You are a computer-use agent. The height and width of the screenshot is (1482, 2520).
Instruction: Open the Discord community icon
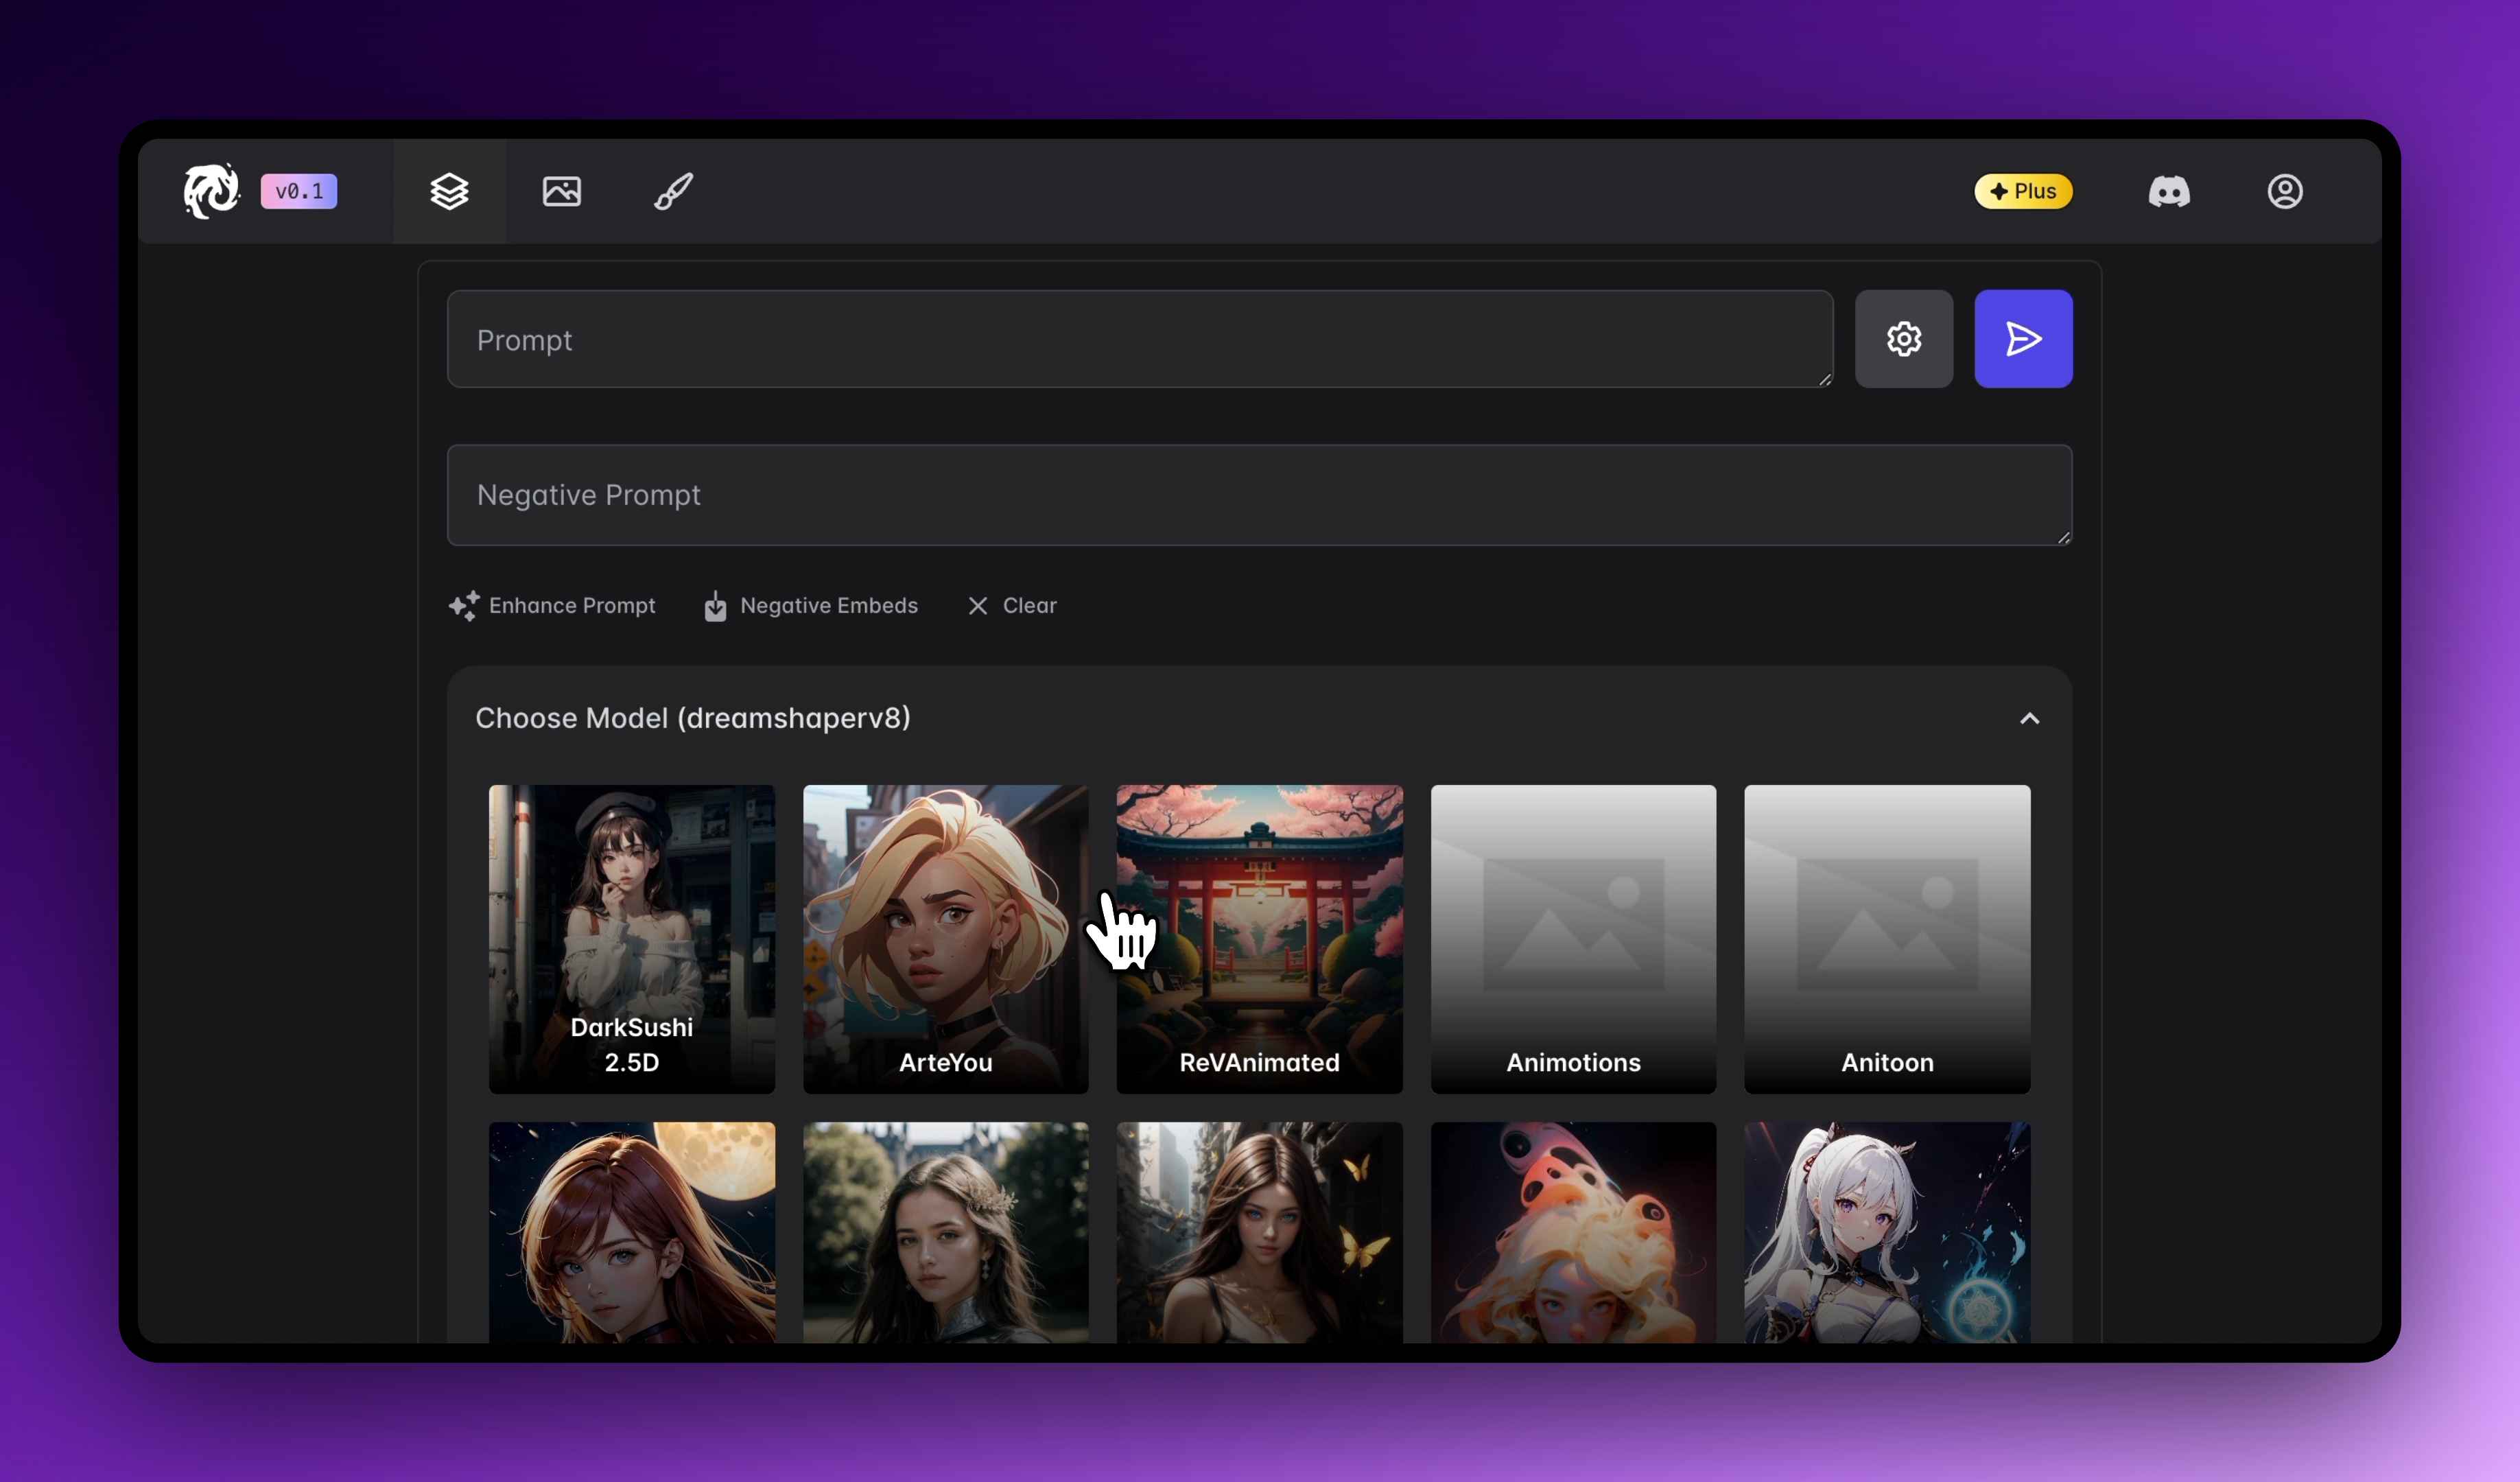(x=2168, y=191)
